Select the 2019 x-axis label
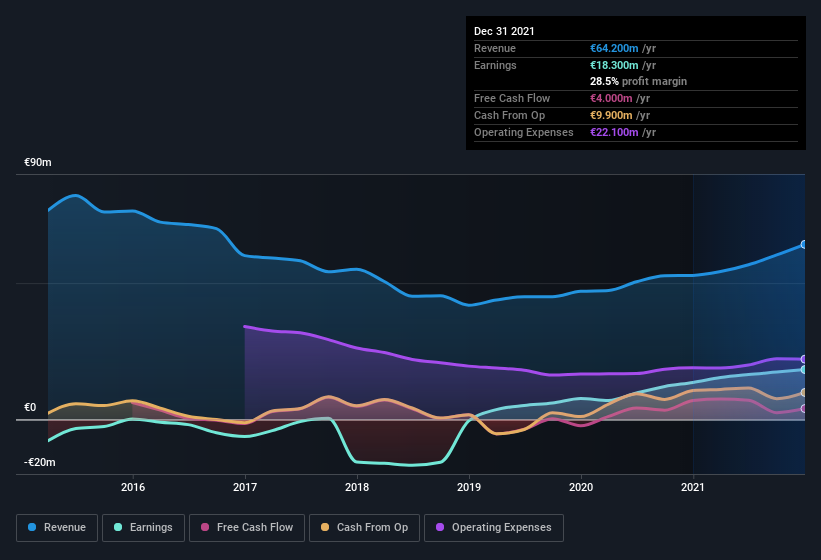 [469, 487]
